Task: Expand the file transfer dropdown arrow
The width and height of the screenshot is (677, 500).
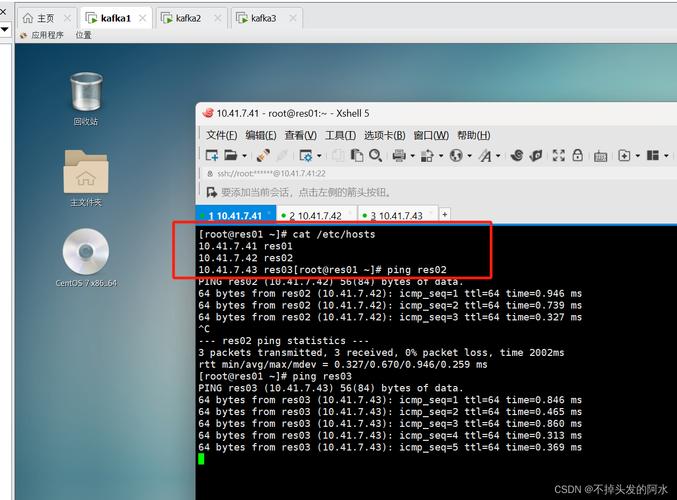Action: tap(441, 156)
